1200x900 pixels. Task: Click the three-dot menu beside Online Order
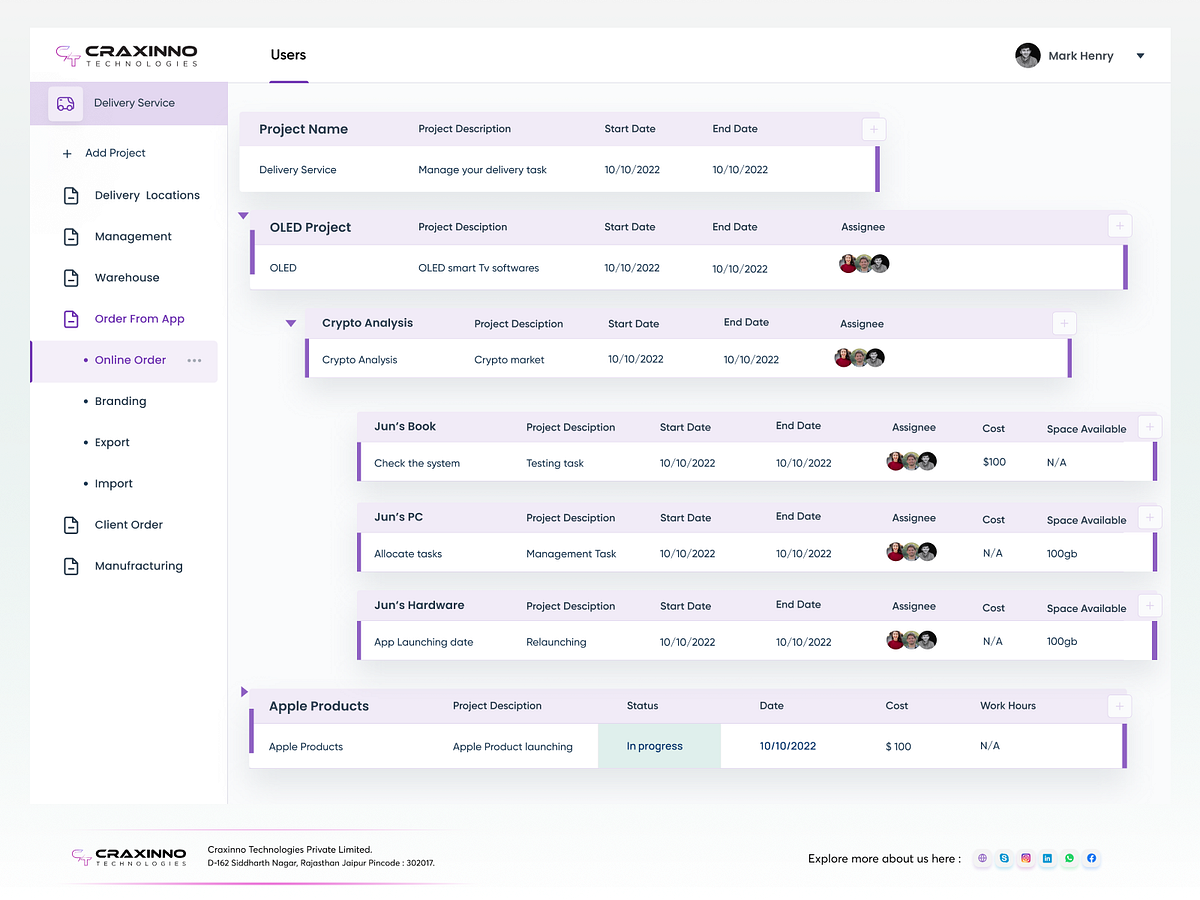coord(194,360)
